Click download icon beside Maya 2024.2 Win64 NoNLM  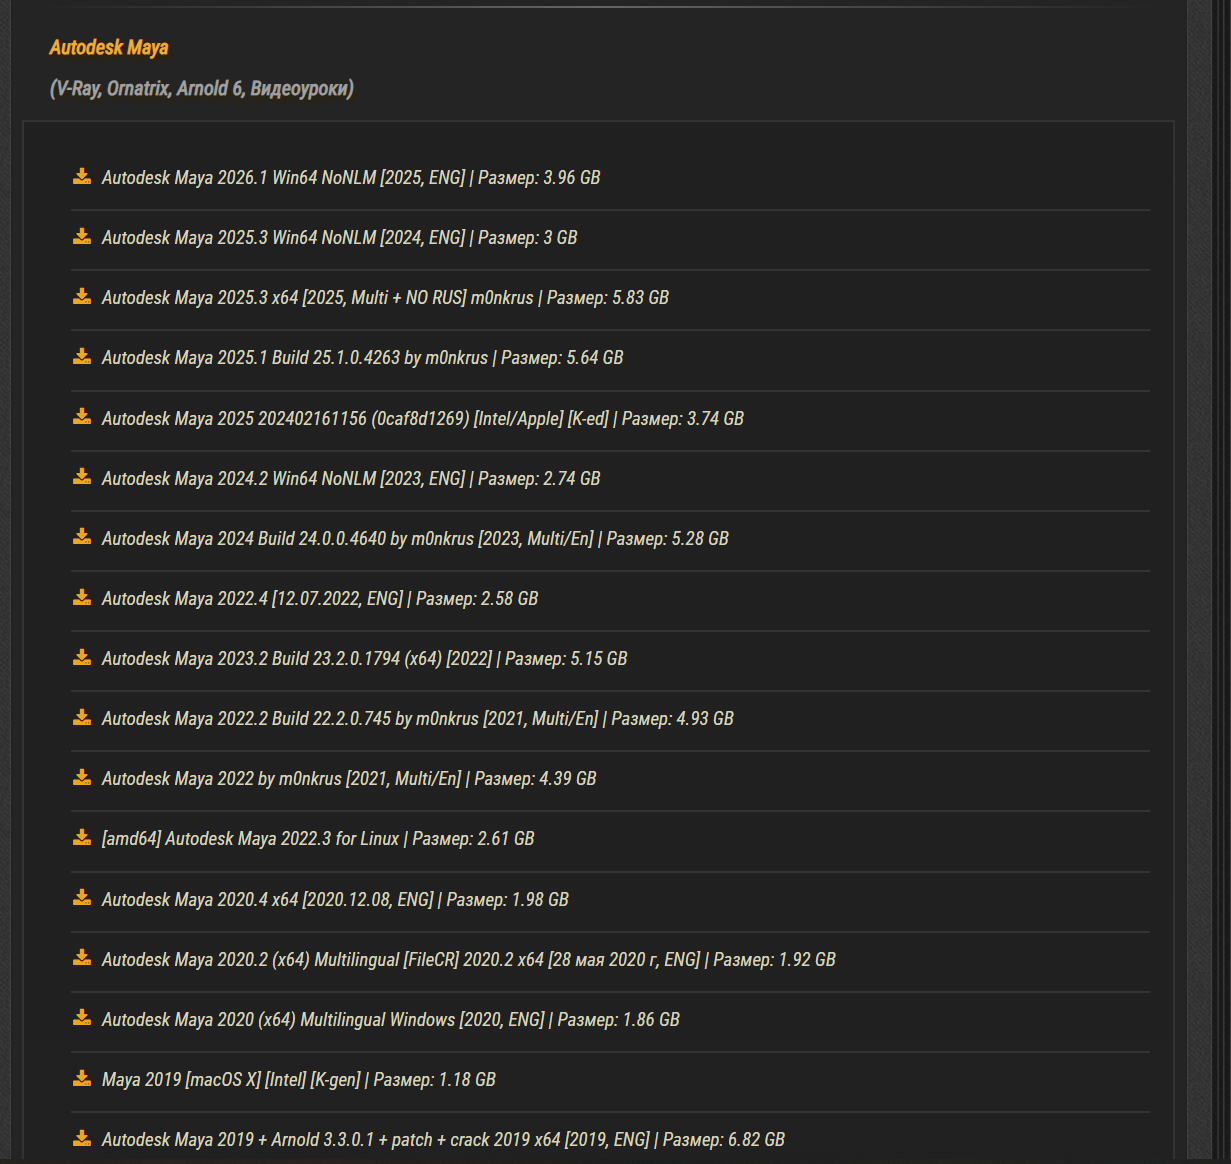82,477
